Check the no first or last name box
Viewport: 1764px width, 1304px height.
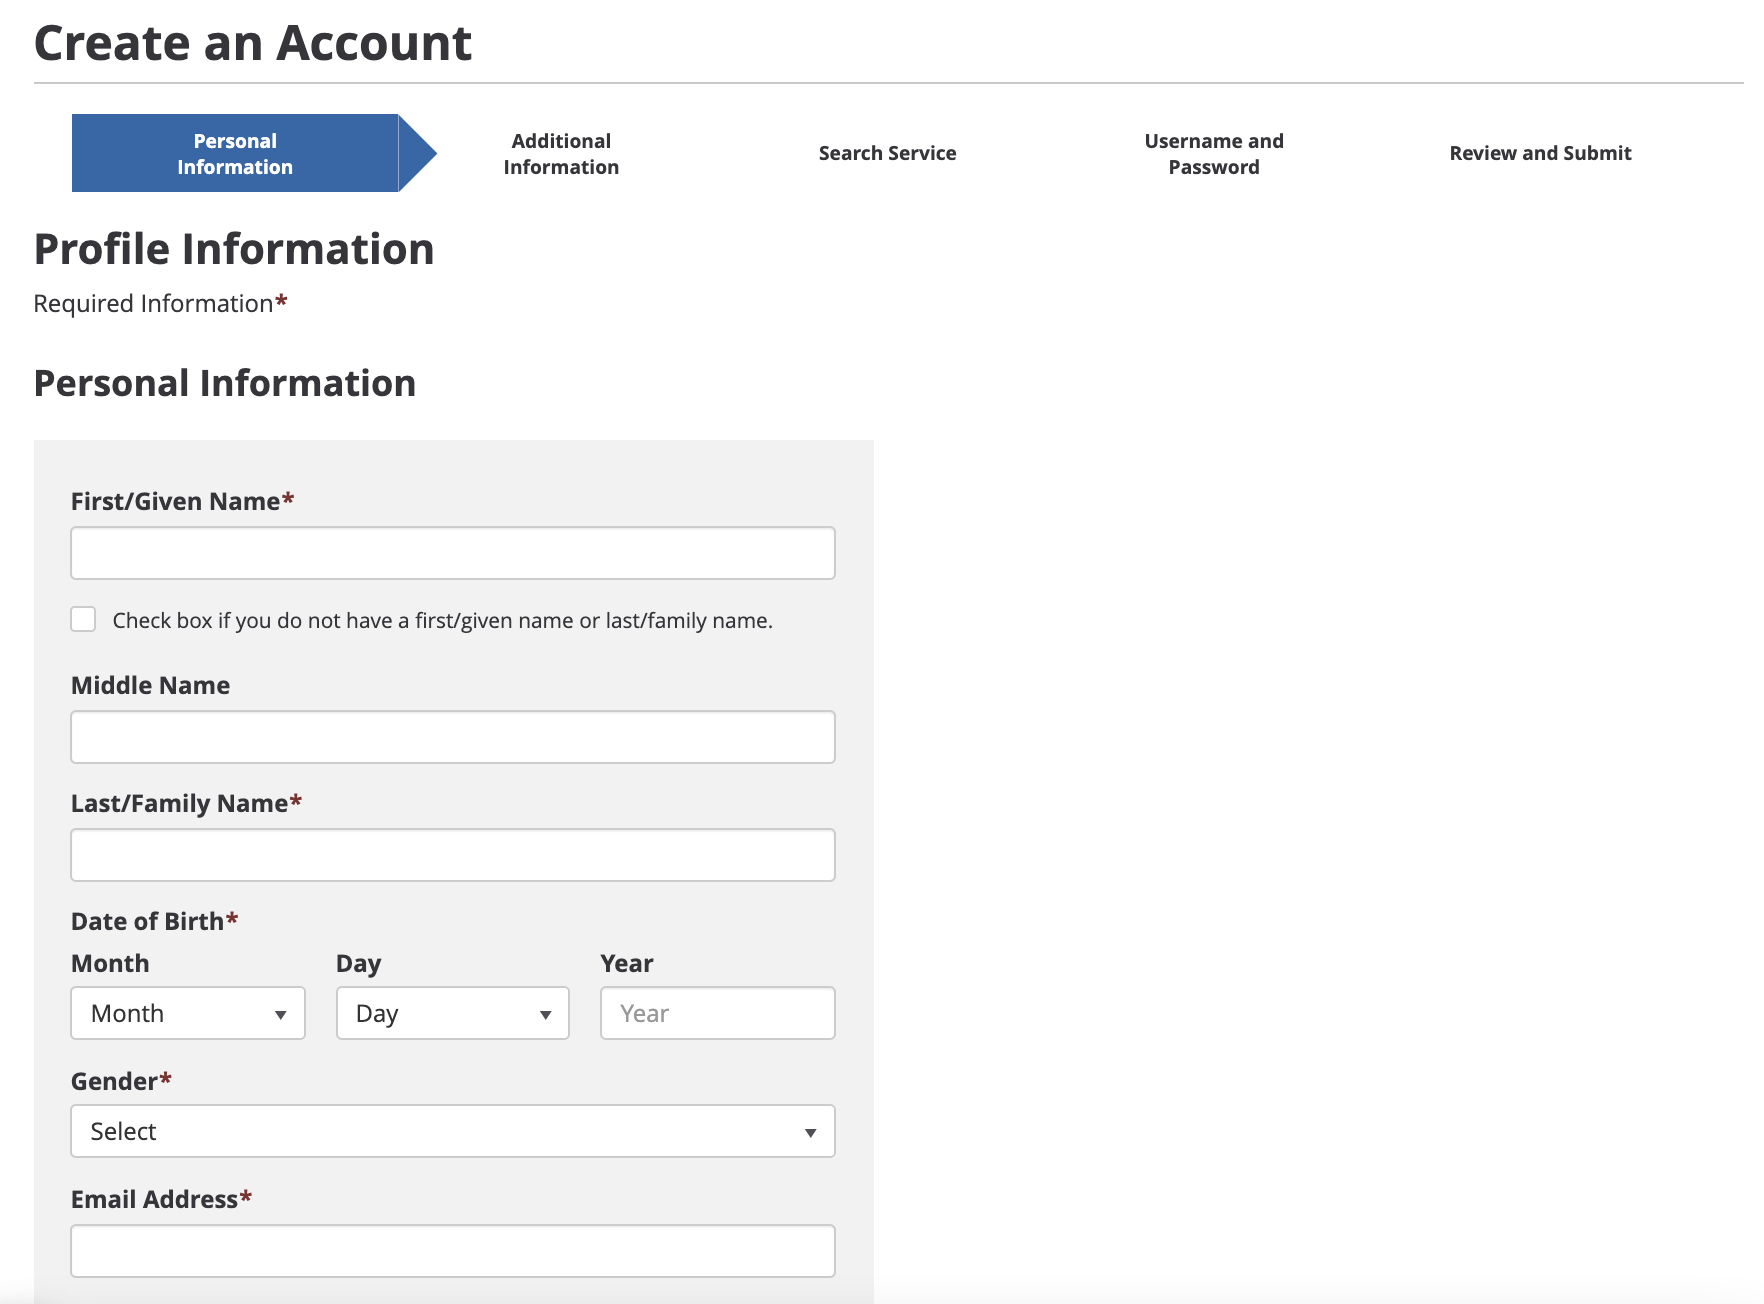(x=84, y=620)
